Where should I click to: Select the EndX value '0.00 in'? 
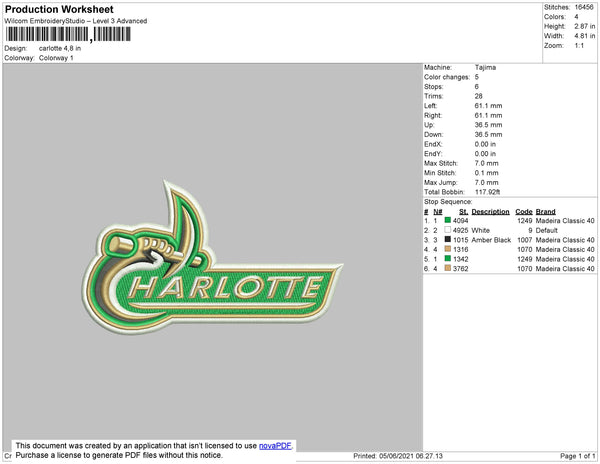[485, 144]
